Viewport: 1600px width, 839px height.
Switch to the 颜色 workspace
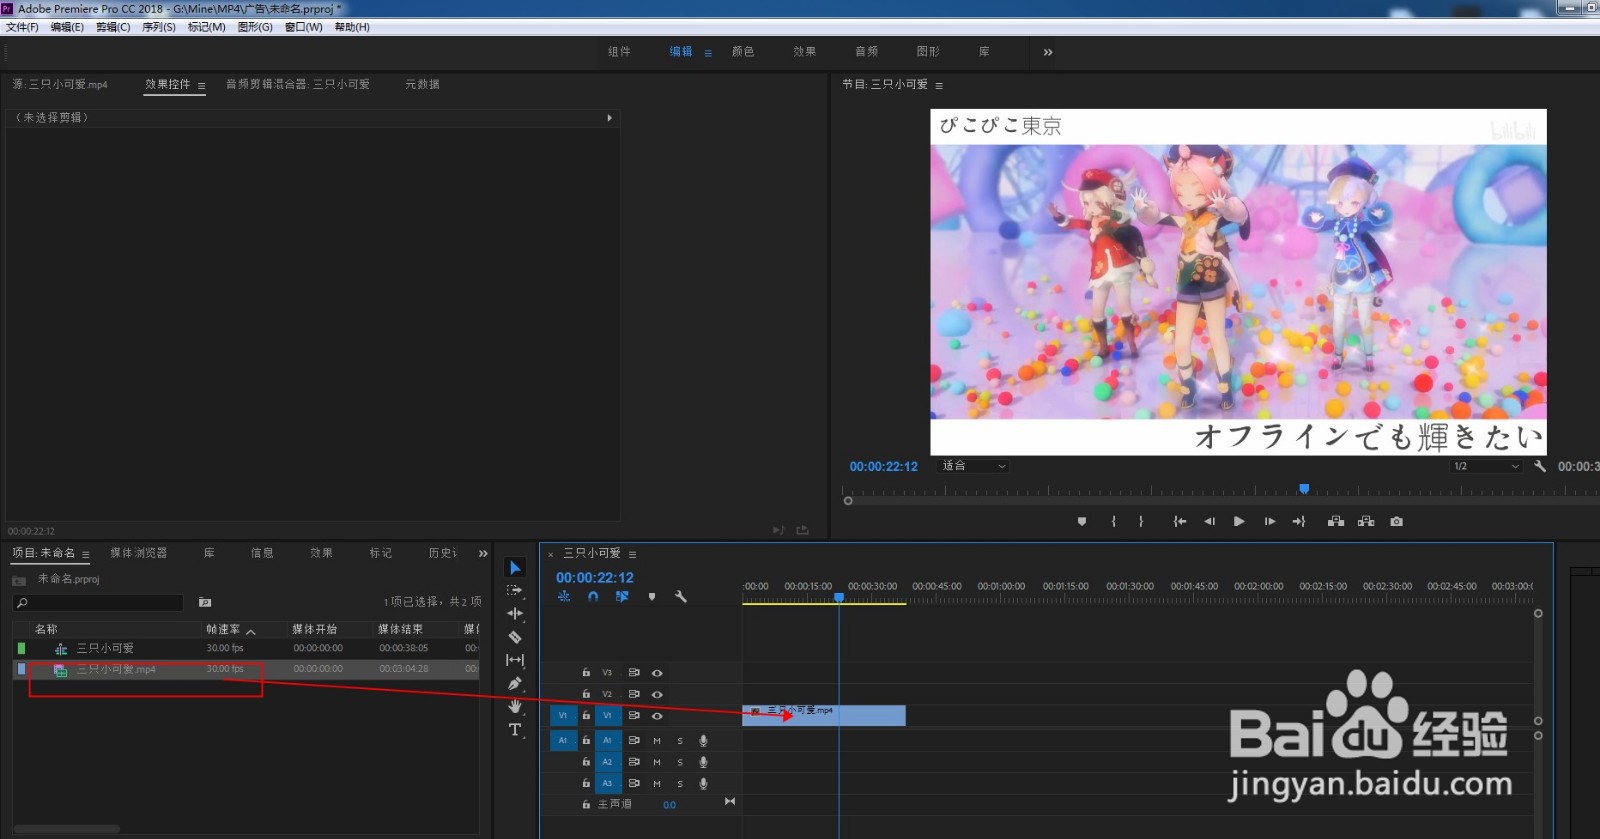click(x=743, y=52)
